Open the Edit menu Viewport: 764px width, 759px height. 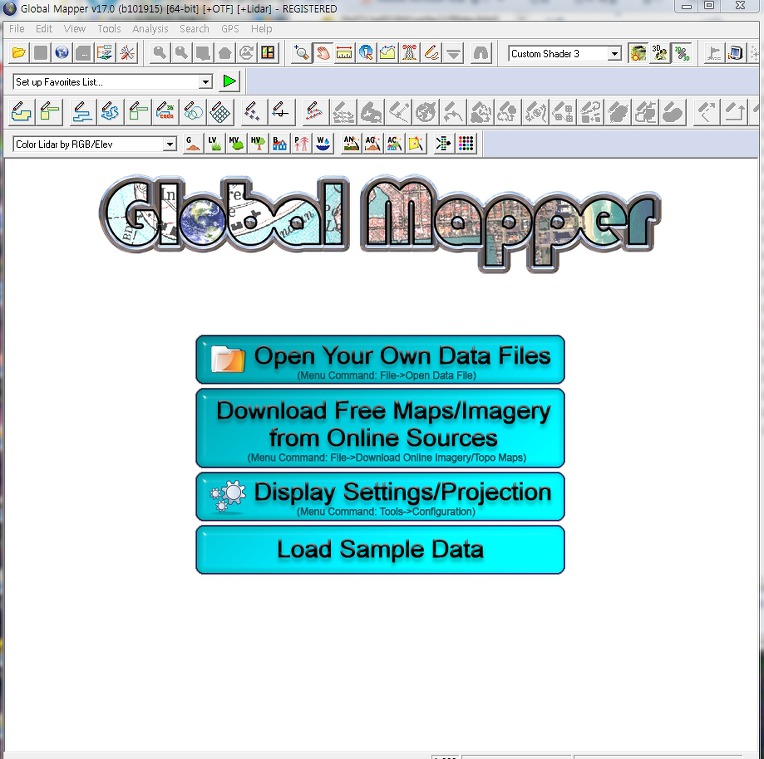[x=44, y=29]
